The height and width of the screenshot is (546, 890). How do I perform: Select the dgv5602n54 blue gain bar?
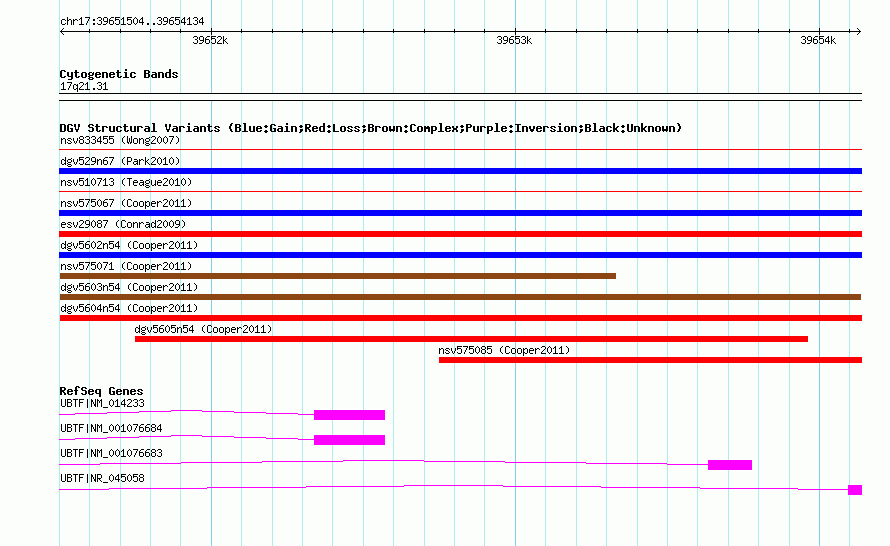tap(460, 255)
